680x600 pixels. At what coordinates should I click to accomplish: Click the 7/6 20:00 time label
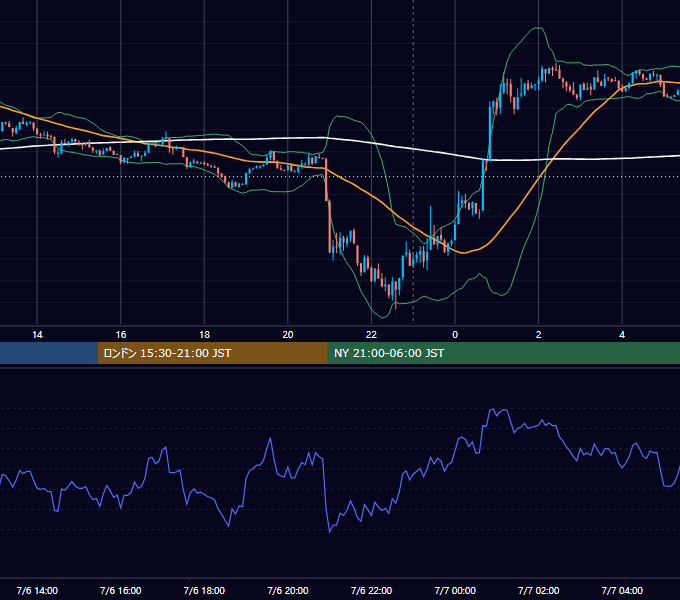[288, 590]
